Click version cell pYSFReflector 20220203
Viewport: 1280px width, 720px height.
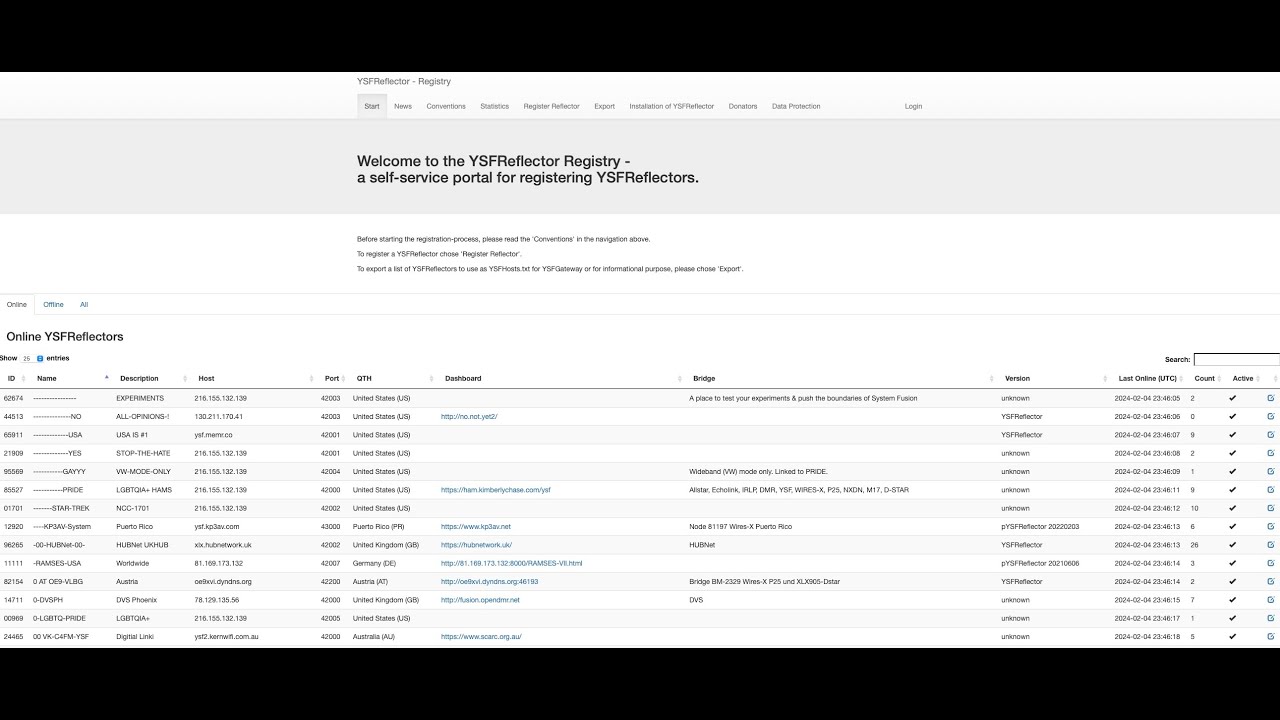[x=1040, y=526]
